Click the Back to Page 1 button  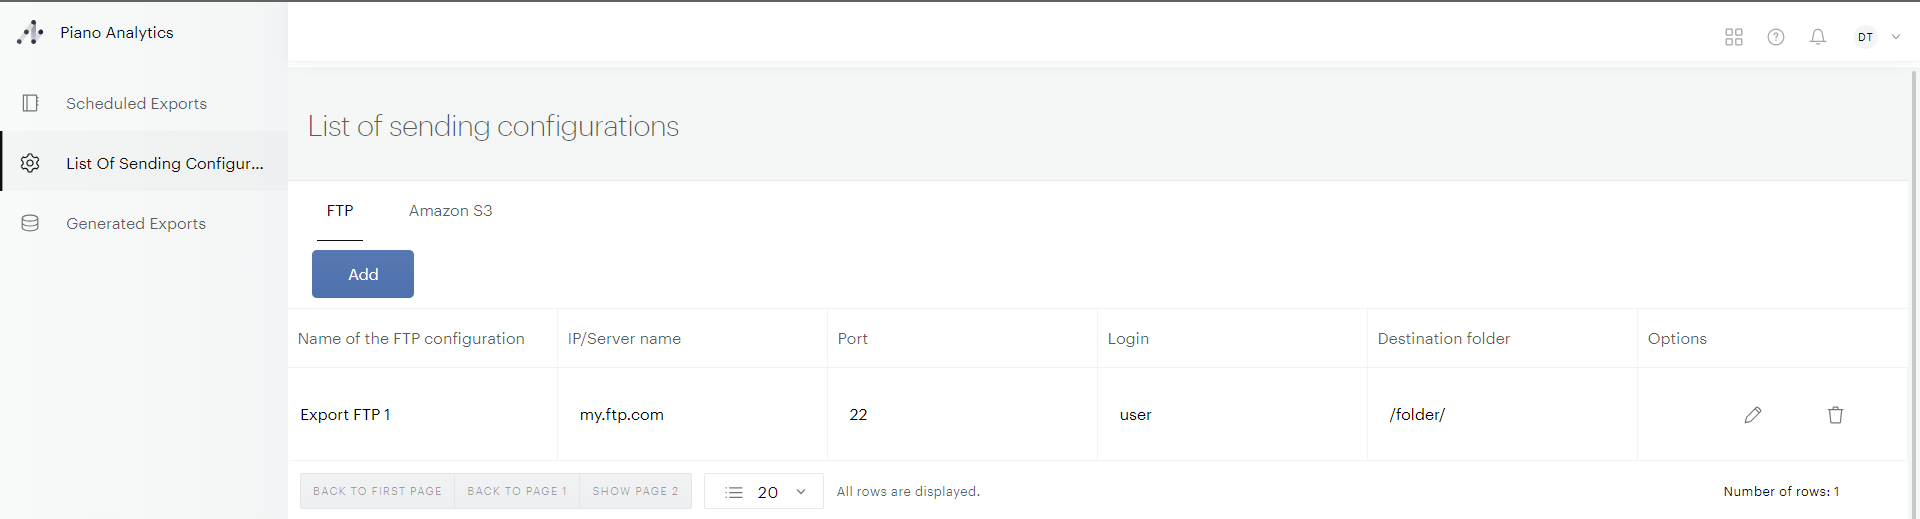point(517,491)
